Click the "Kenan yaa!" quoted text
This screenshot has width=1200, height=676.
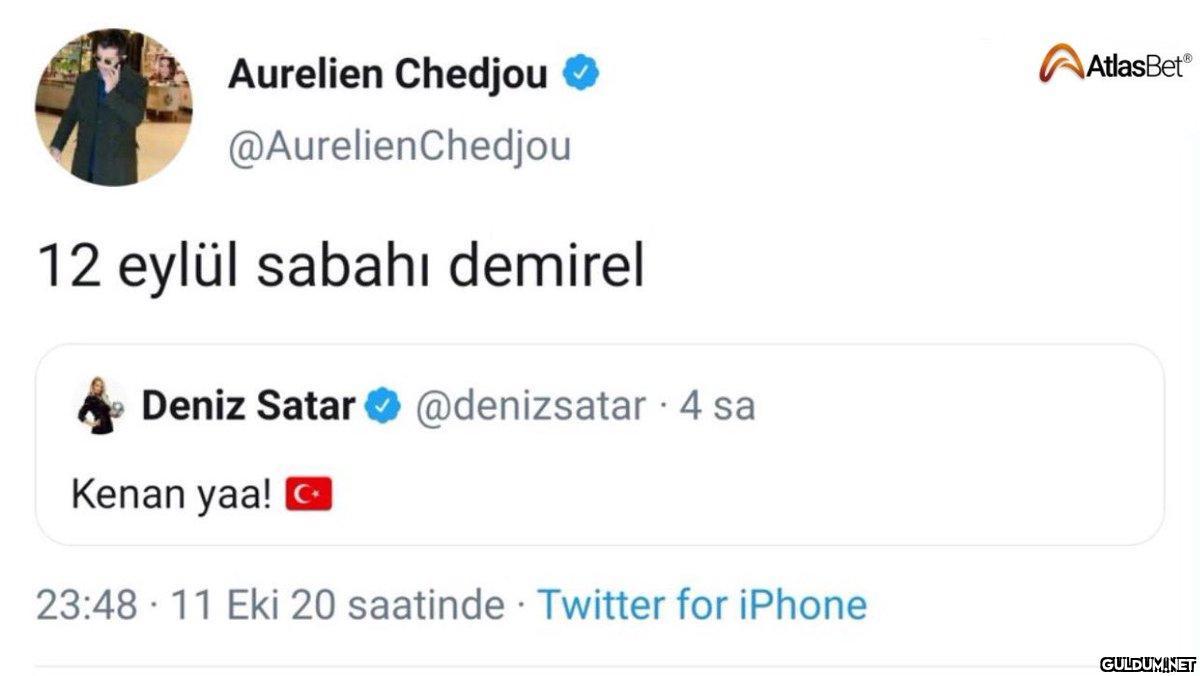171,494
